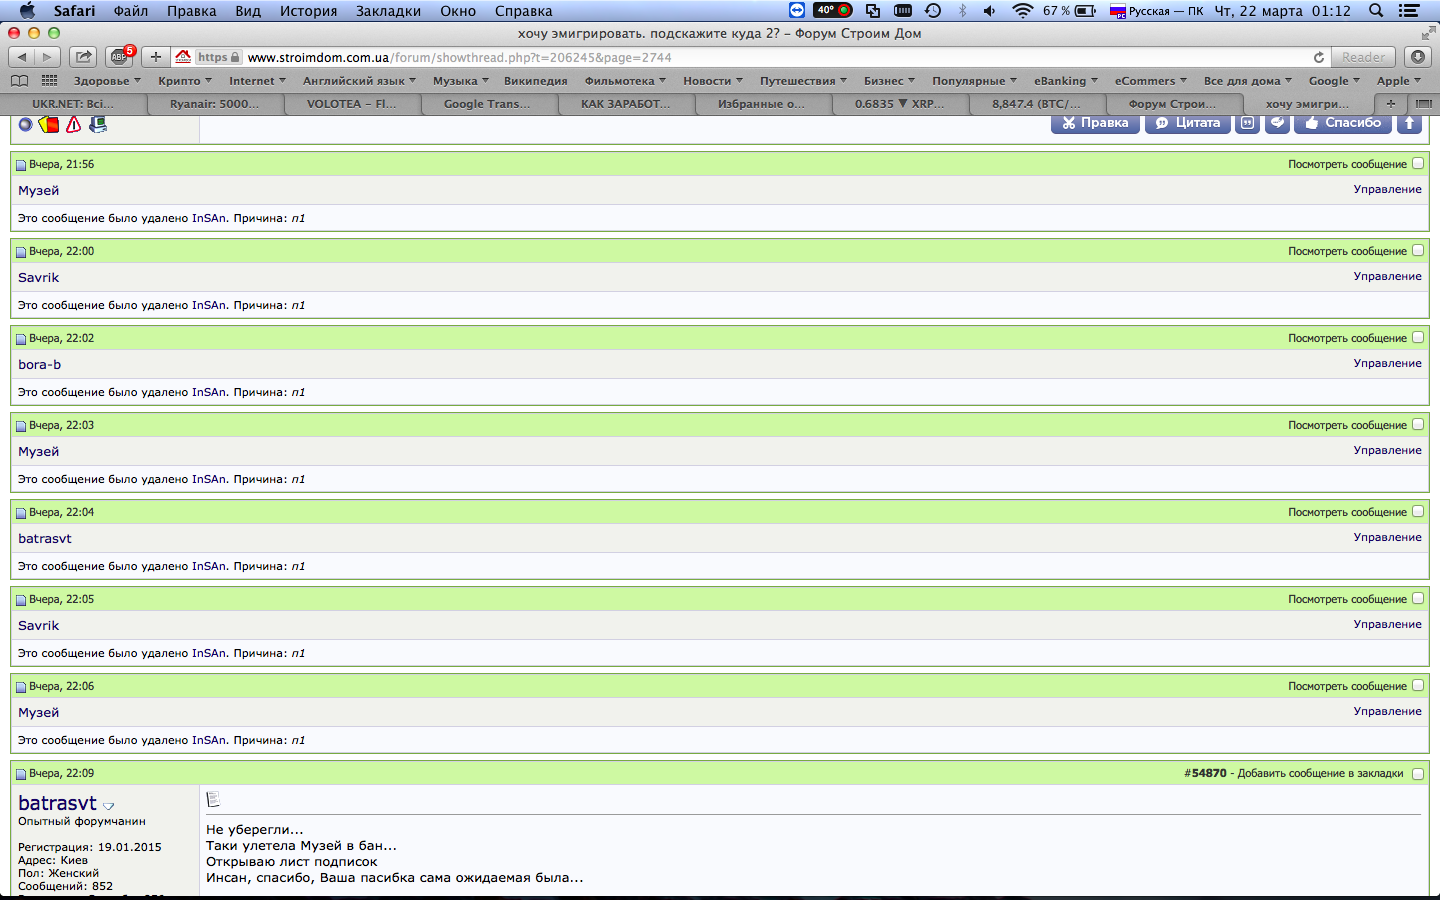Open Русская — ПК input source menu

pyautogui.click(x=1157, y=11)
